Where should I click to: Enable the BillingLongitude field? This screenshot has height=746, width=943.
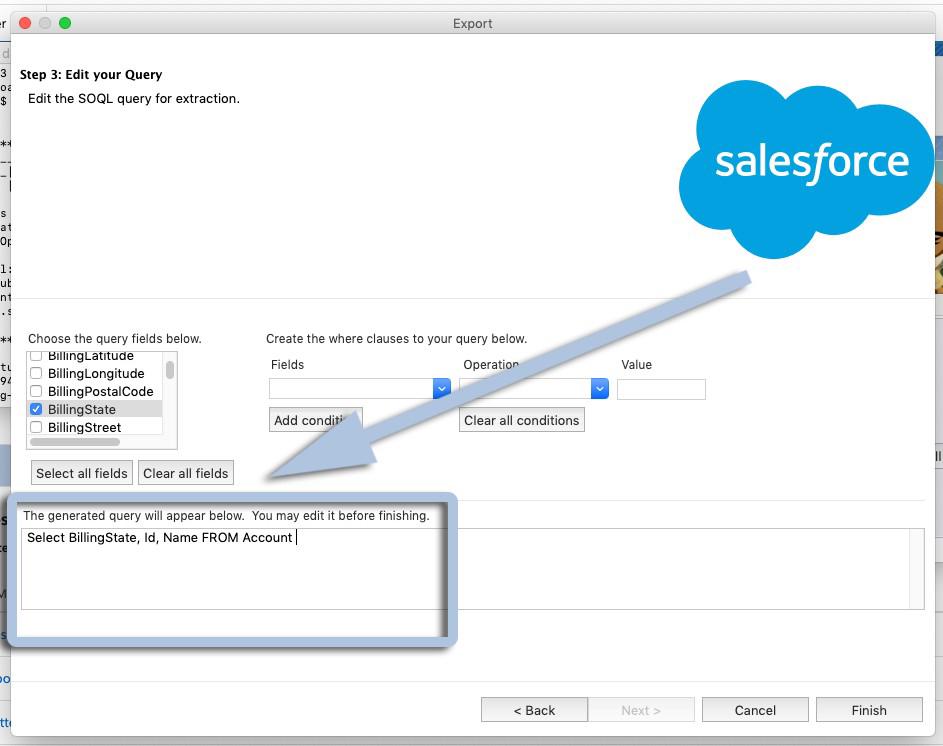[36, 375]
